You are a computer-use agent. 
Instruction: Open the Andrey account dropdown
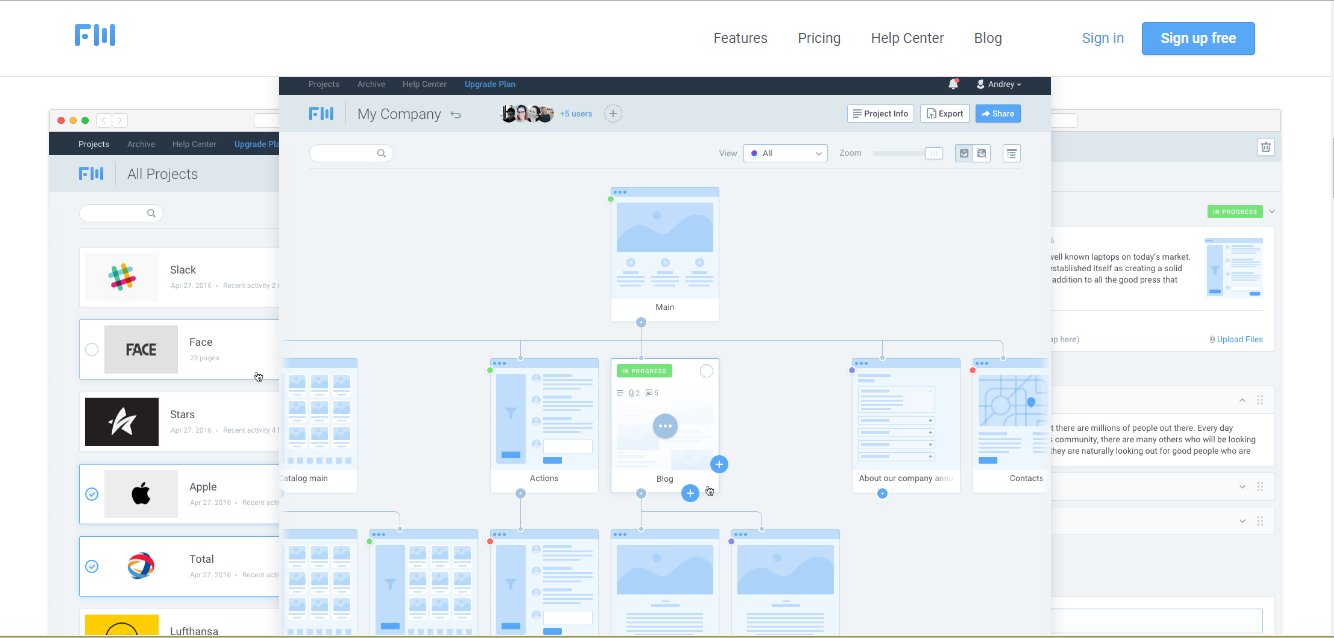[999, 84]
